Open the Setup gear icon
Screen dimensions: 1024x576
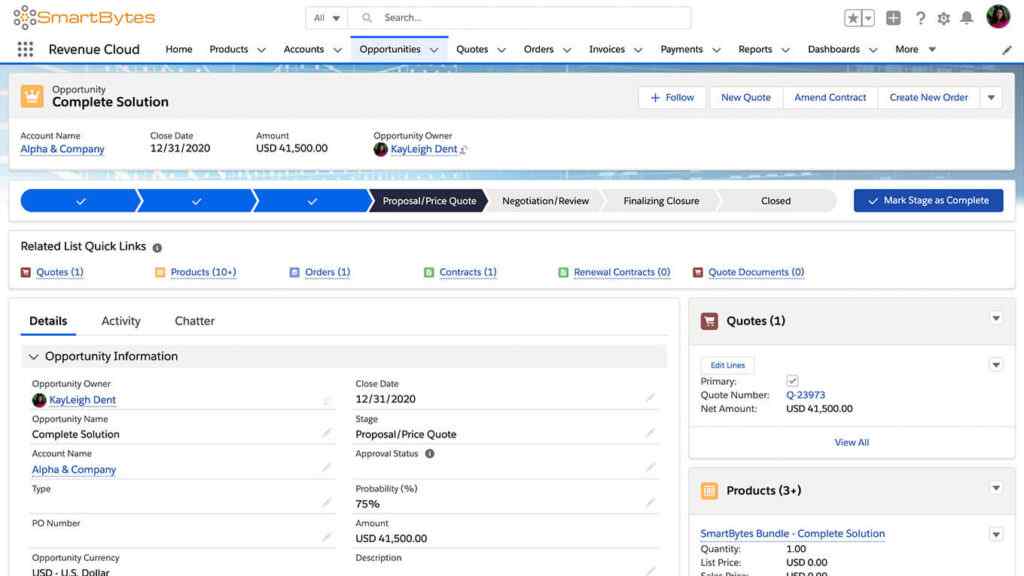943,18
